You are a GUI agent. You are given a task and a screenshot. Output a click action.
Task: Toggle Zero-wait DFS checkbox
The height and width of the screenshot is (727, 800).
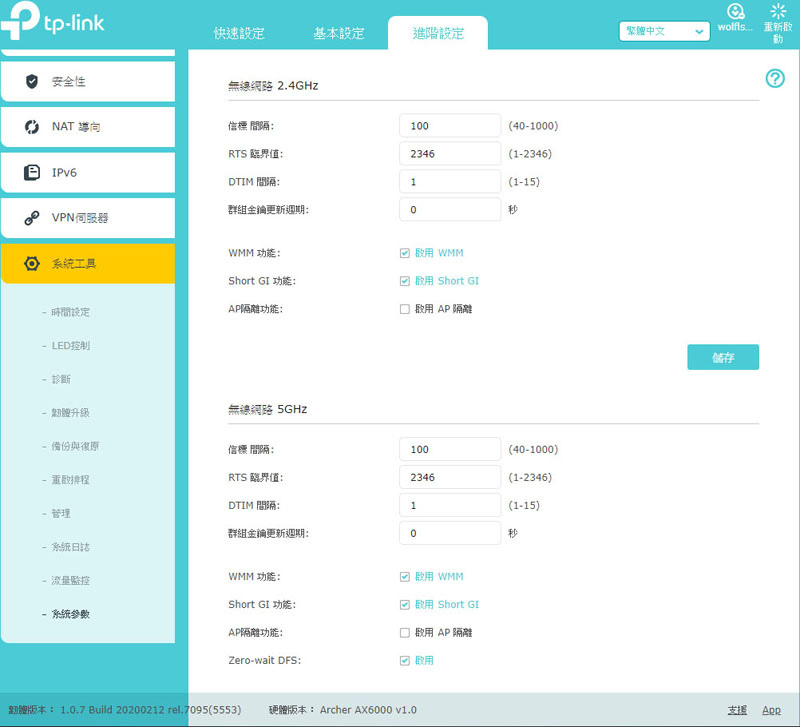click(x=405, y=660)
